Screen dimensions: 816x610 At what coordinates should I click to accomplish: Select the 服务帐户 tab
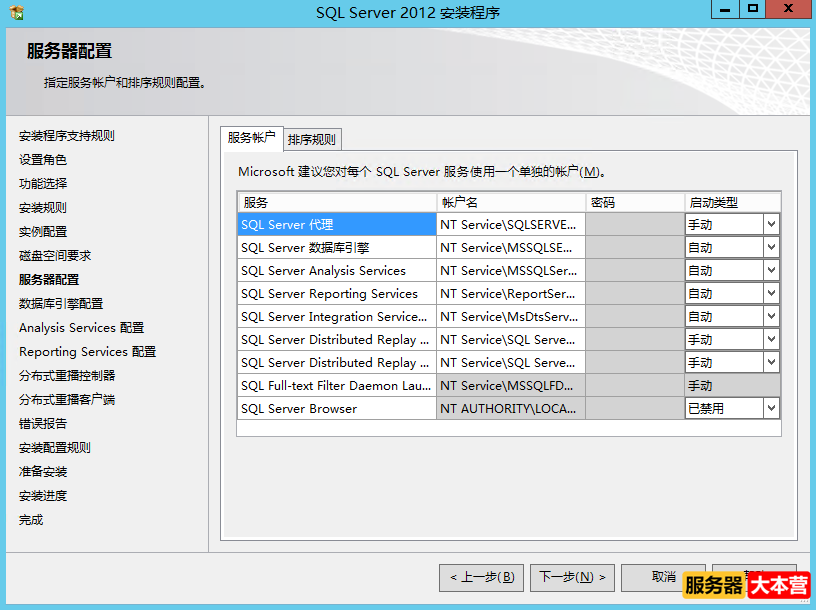(x=251, y=138)
